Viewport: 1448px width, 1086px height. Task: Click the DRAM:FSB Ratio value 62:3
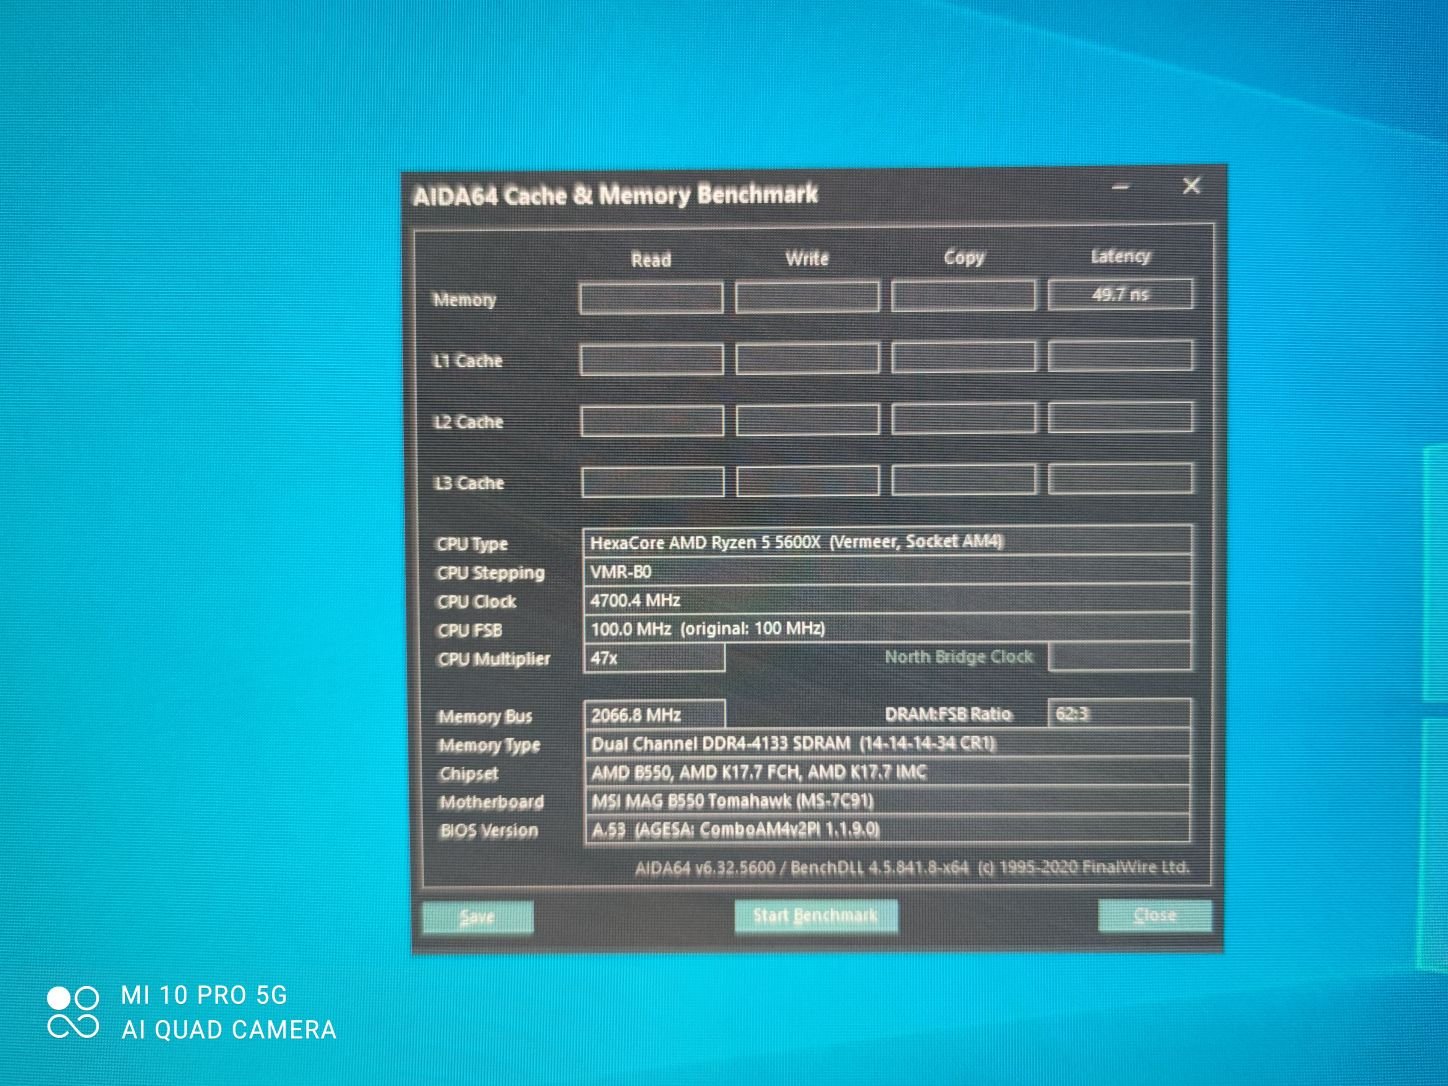tap(1120, 713)
